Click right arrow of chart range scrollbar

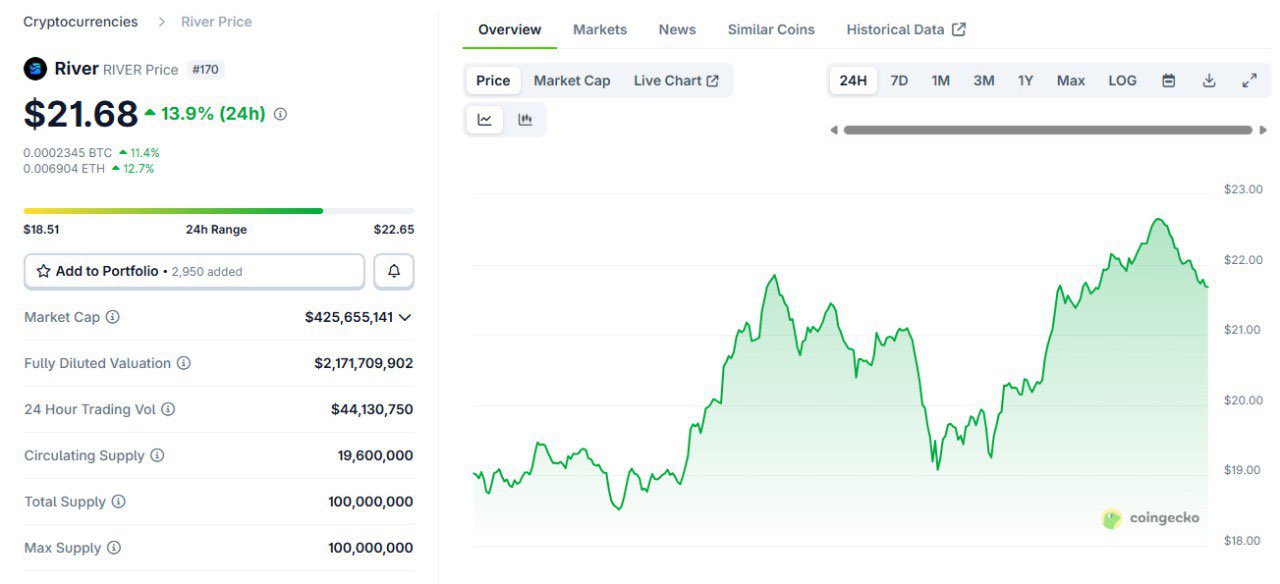pyautogui.click(x=1264, y=130)
